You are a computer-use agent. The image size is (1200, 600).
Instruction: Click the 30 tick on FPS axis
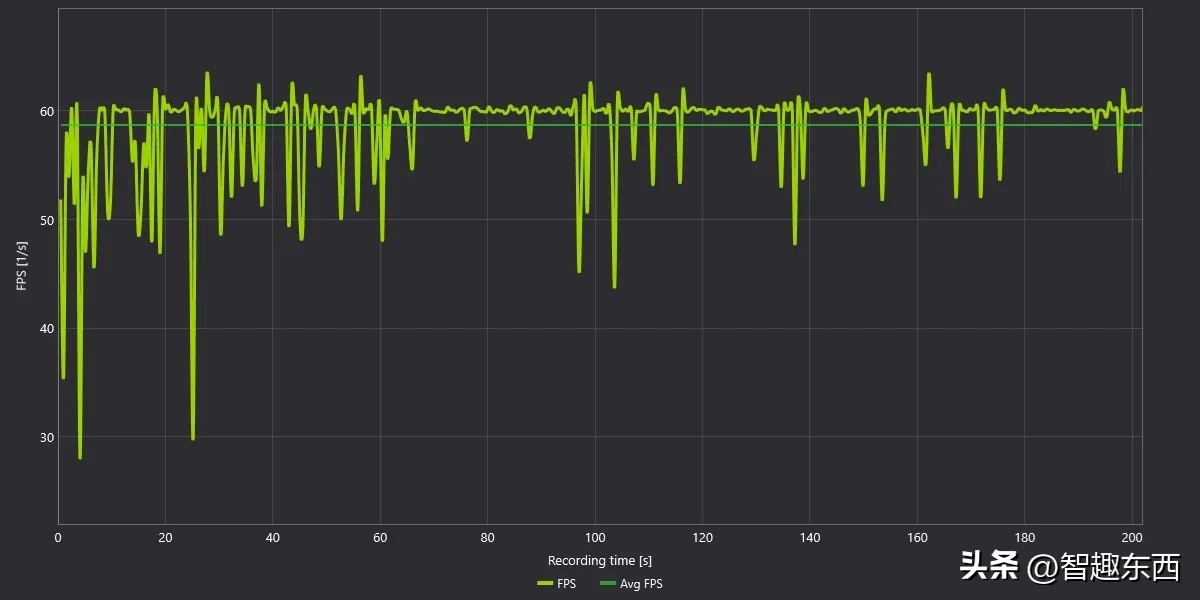click(46, 437)
